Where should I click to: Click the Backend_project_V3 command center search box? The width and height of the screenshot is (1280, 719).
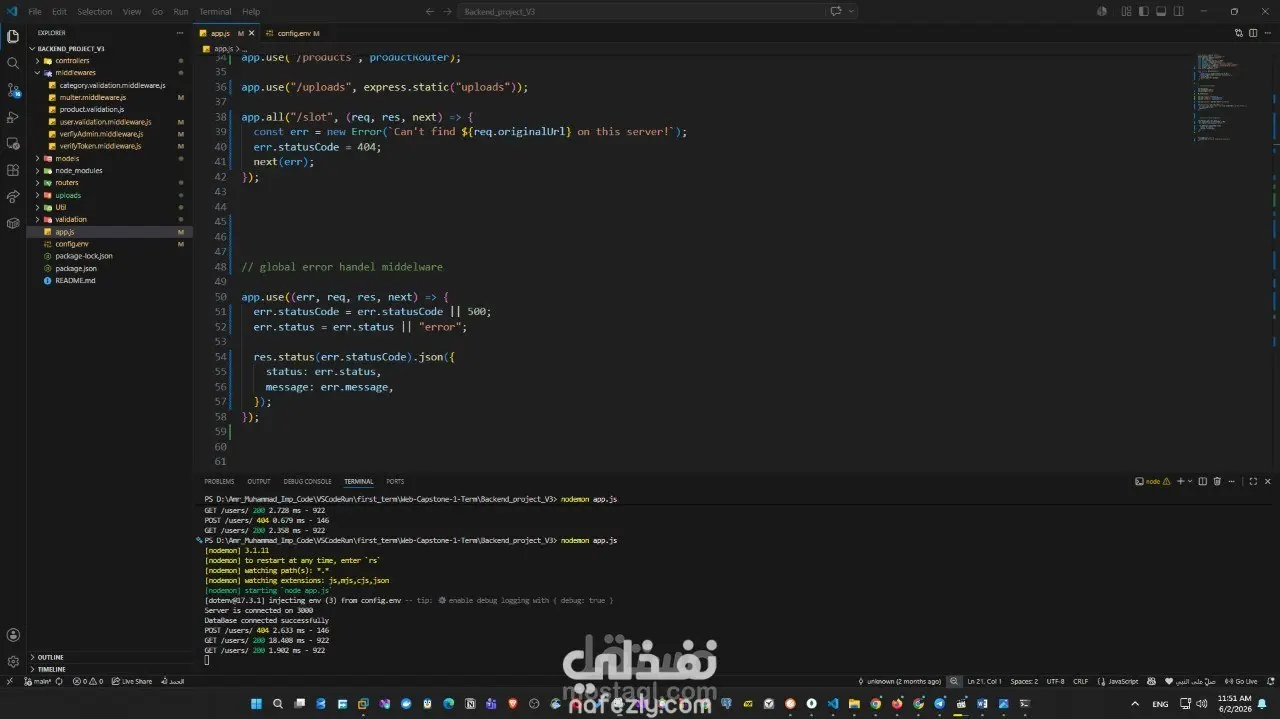640,11
